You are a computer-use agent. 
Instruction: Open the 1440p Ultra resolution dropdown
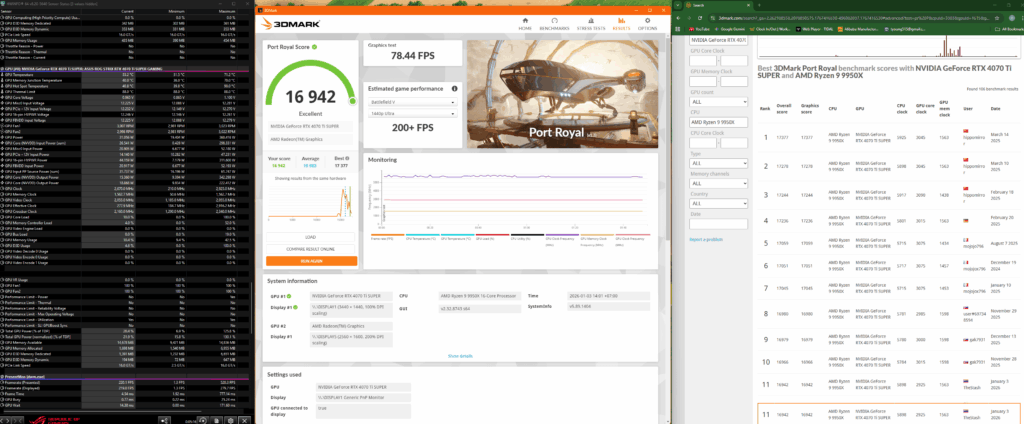pyautogui.click(x=412, y=114)
